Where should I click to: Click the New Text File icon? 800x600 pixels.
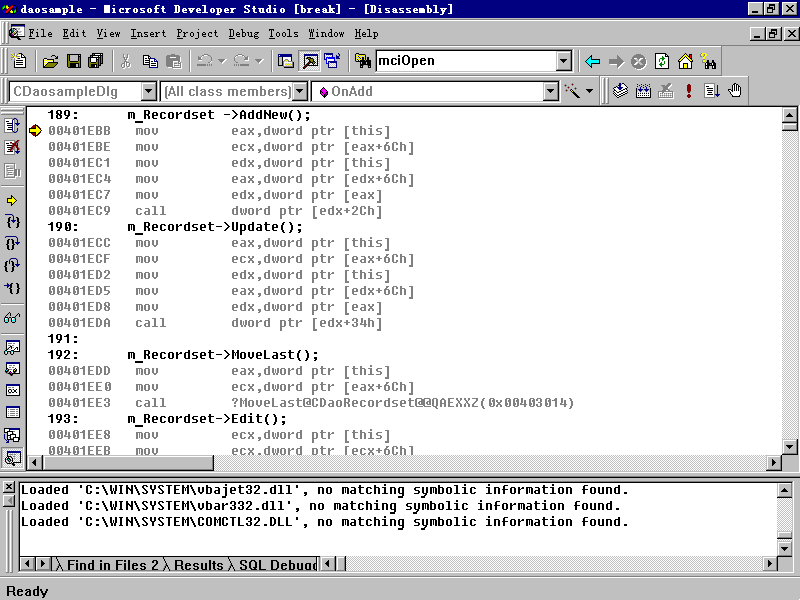coord(19,61)
